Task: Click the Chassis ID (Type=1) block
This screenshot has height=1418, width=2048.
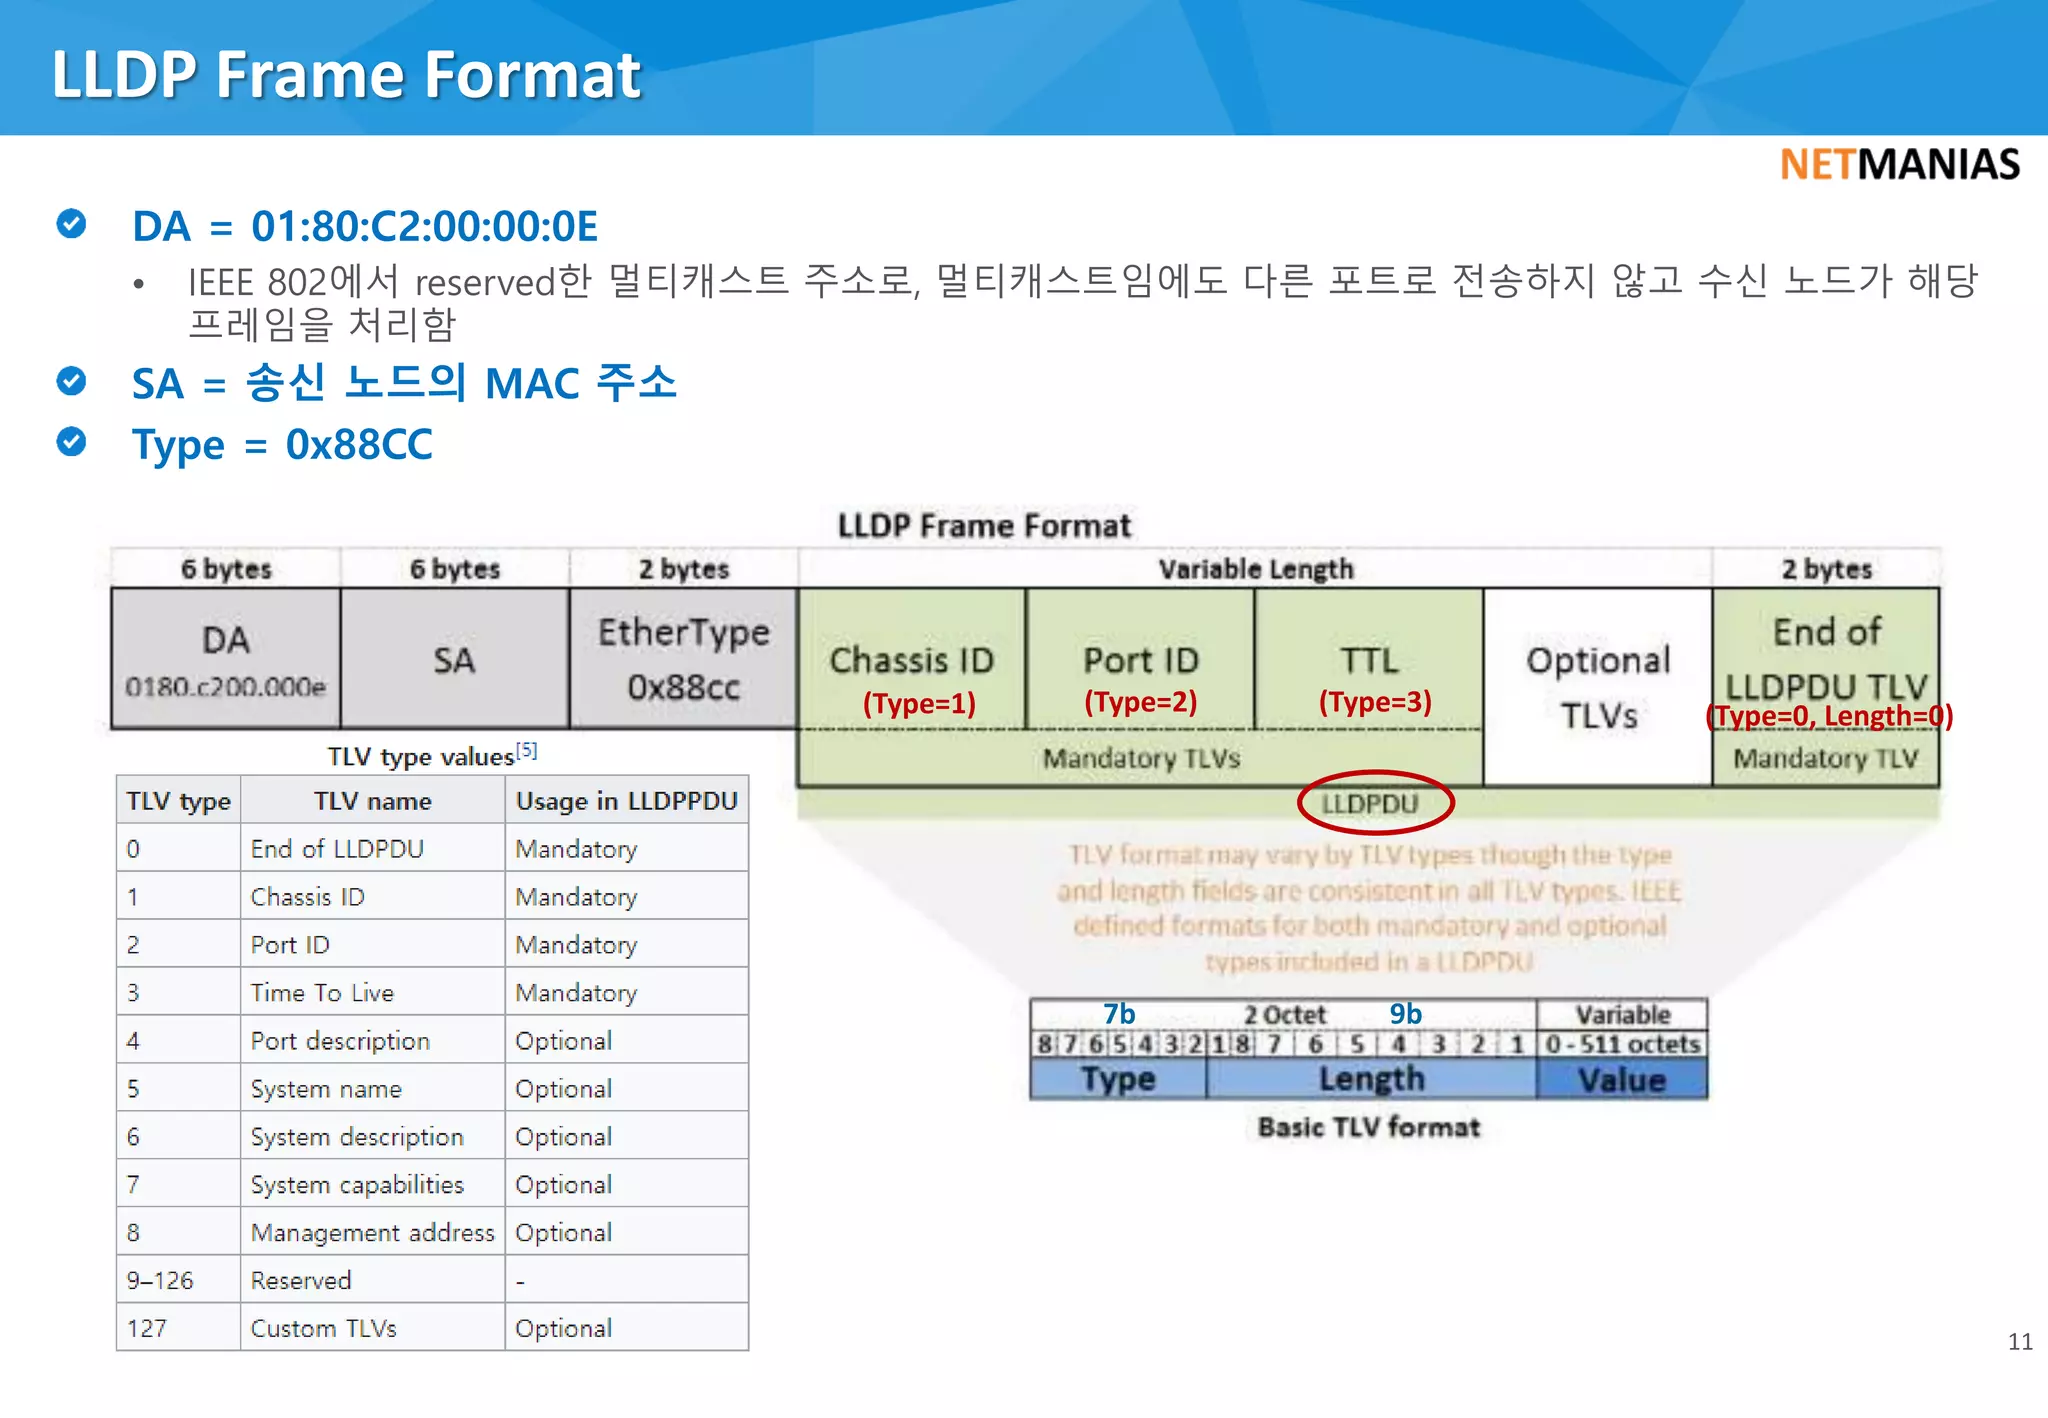Action: [x=912, y=659]
